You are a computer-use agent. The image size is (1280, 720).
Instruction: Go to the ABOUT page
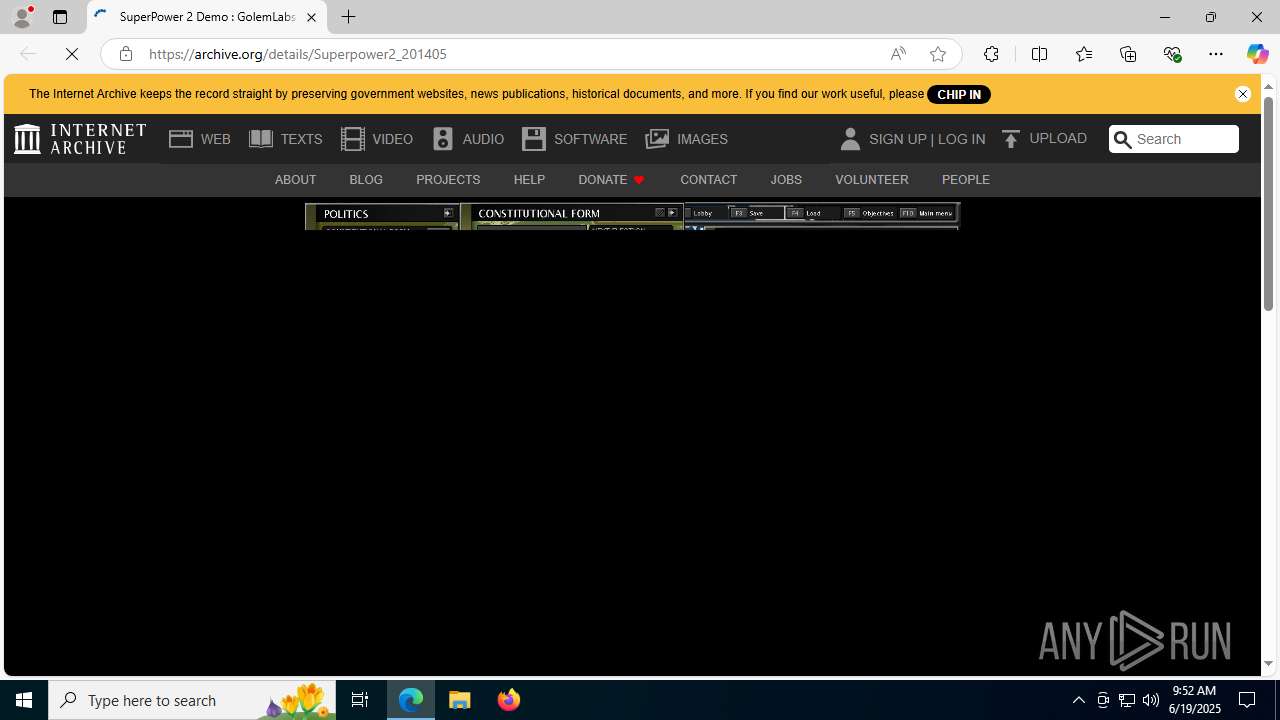tap(295, 180)
